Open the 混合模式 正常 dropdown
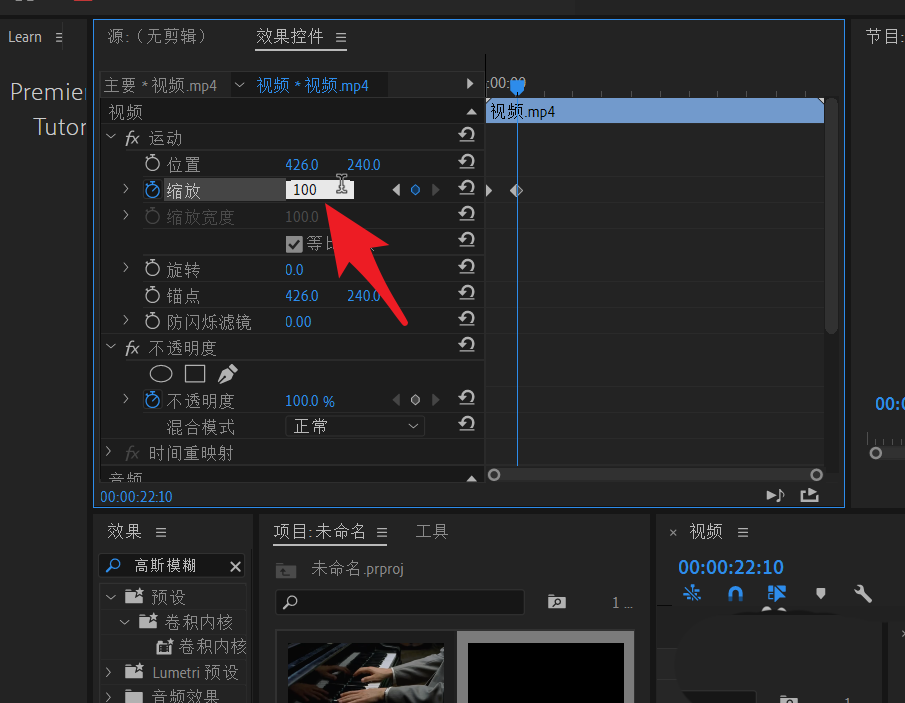This screenshot has width=905, height=703. 355,427
